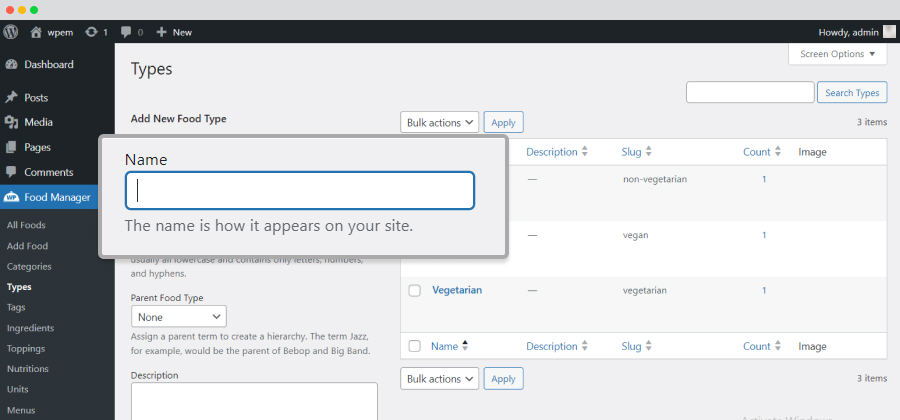Open the updates indicator showing 1
The width and height of the screenshot is (900, 420).
(x=96, y=32)
